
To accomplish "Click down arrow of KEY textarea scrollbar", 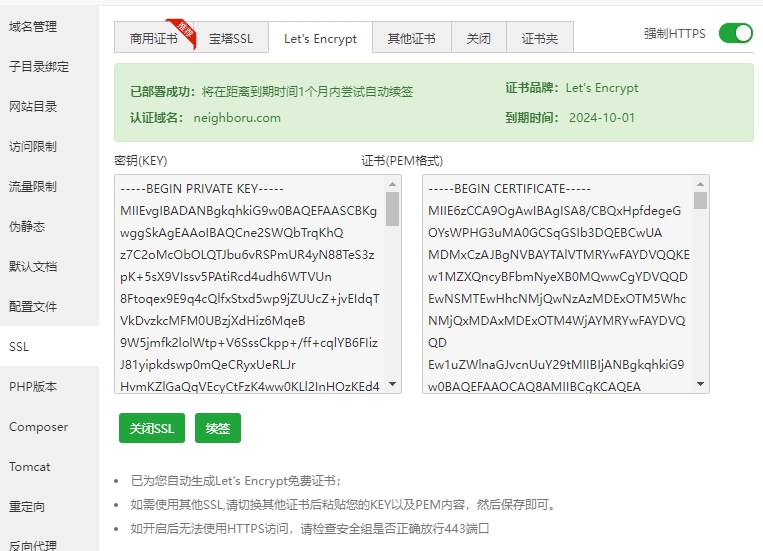I will point(392,385).
